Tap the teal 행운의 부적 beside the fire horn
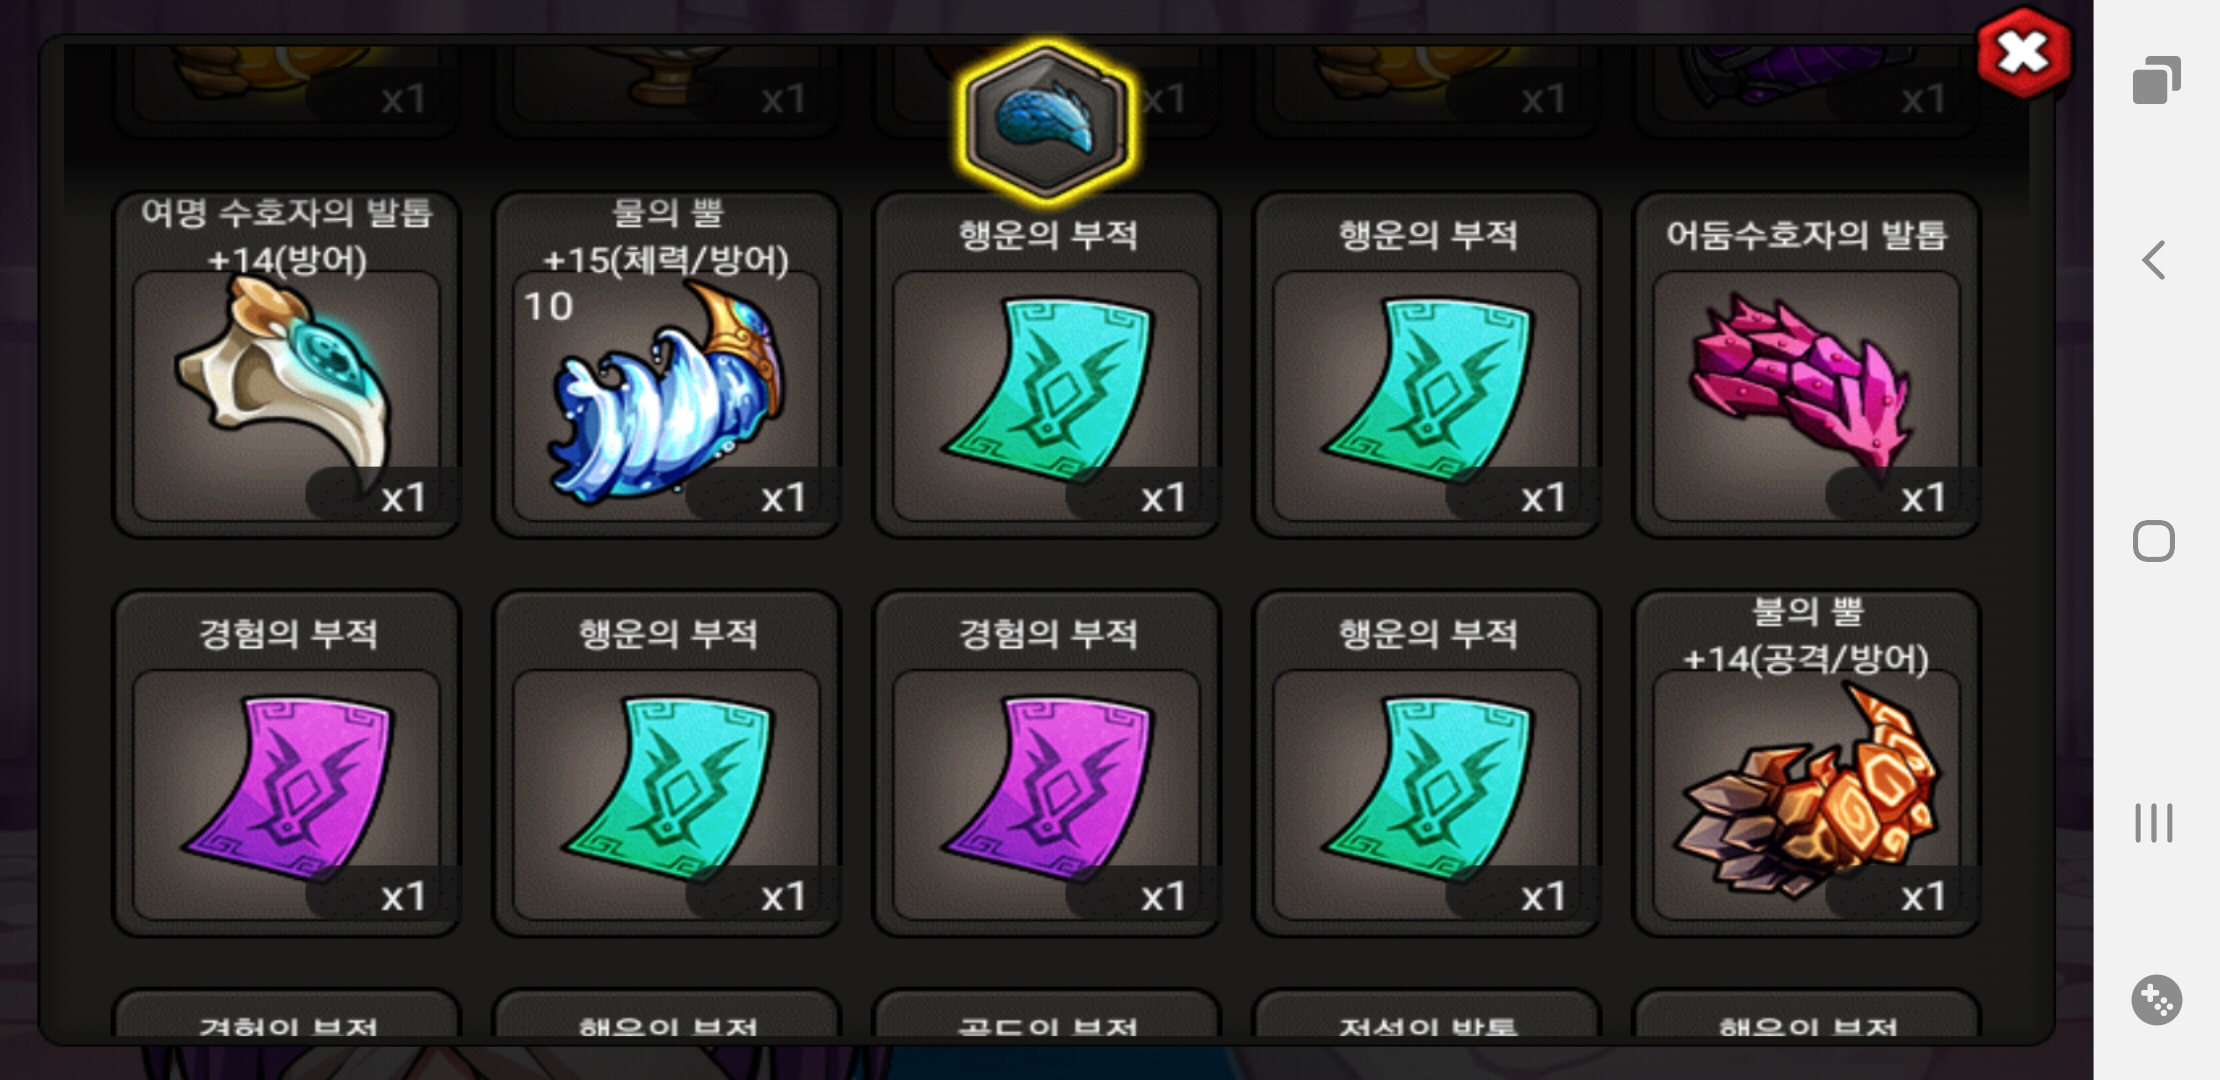 (x=1427, y=764)
